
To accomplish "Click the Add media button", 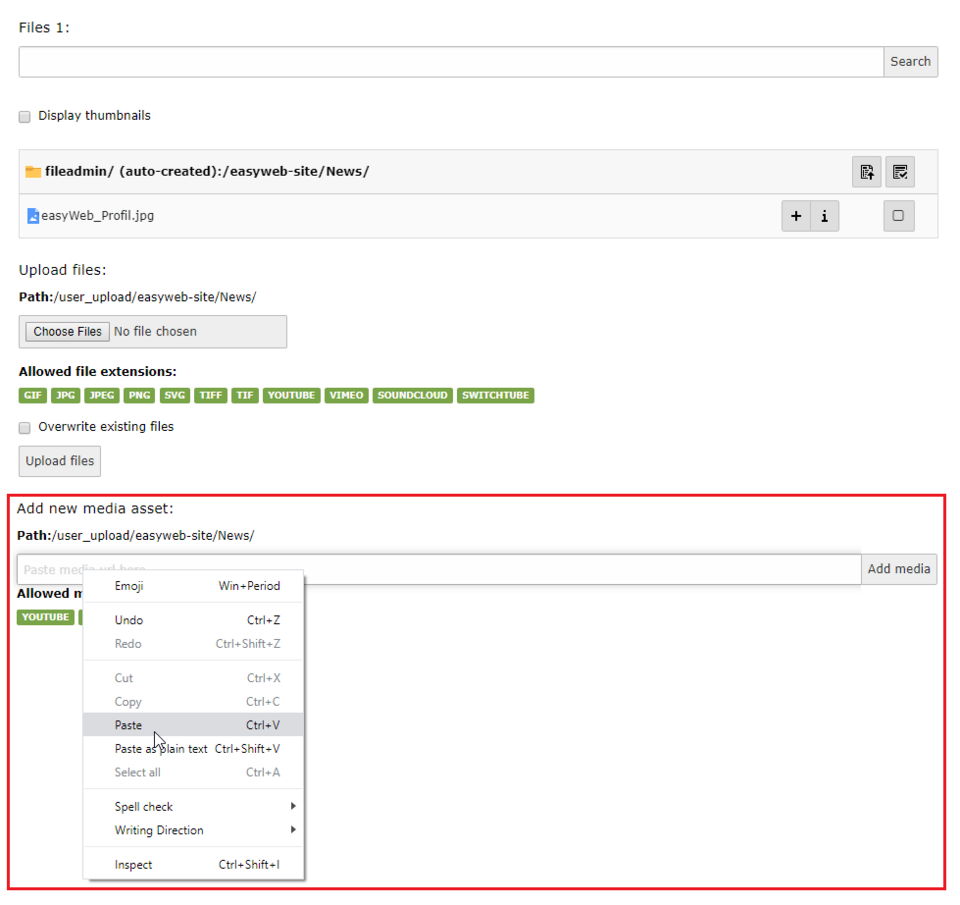I will click(x=898, y=569).
